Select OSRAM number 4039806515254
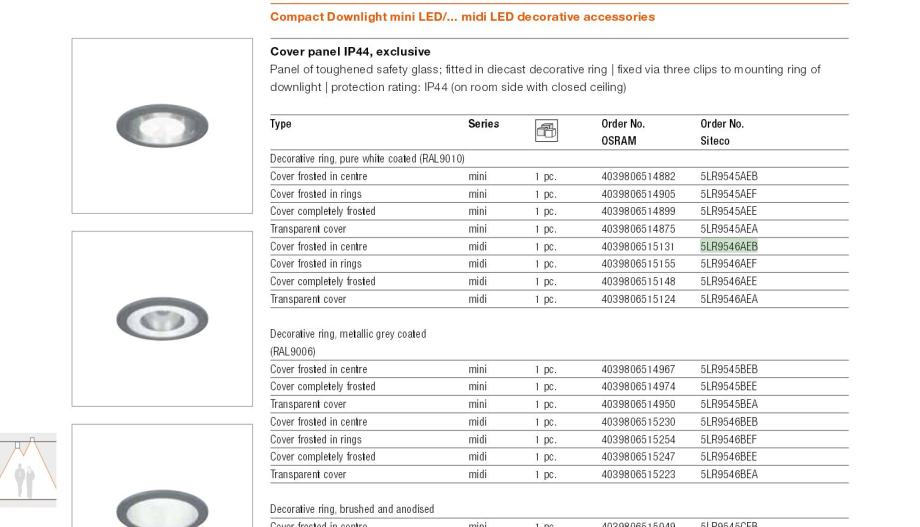Image resolution: width=920 pixels, height=527 pixels. tap(638, 440)
